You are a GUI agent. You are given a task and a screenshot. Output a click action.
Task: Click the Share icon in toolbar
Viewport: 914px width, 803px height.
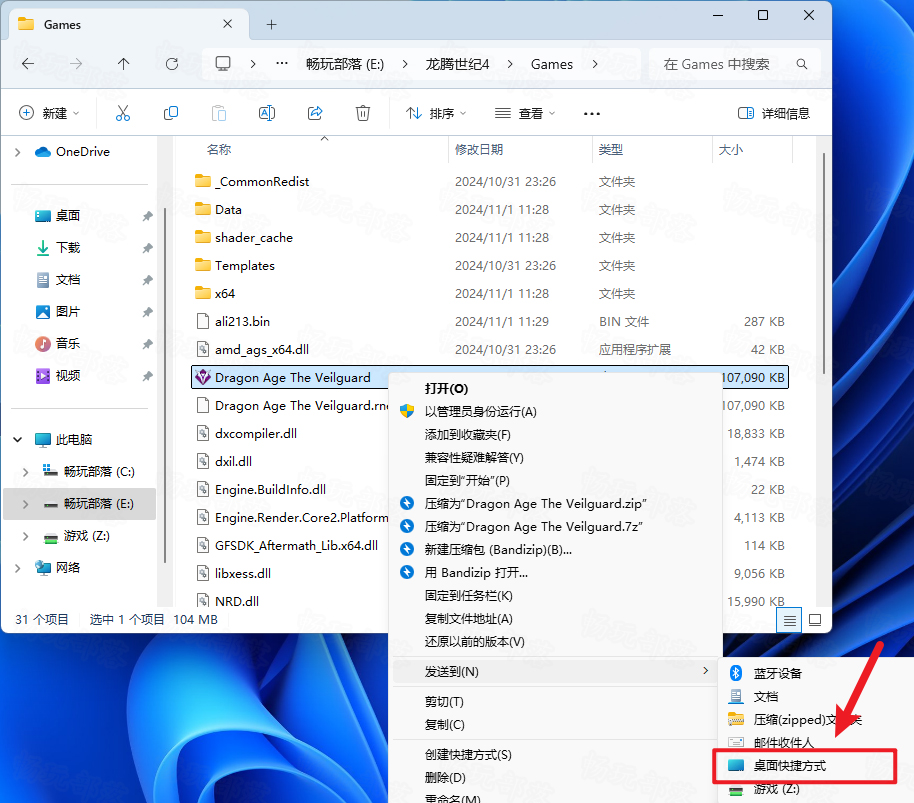click(315, 113)
